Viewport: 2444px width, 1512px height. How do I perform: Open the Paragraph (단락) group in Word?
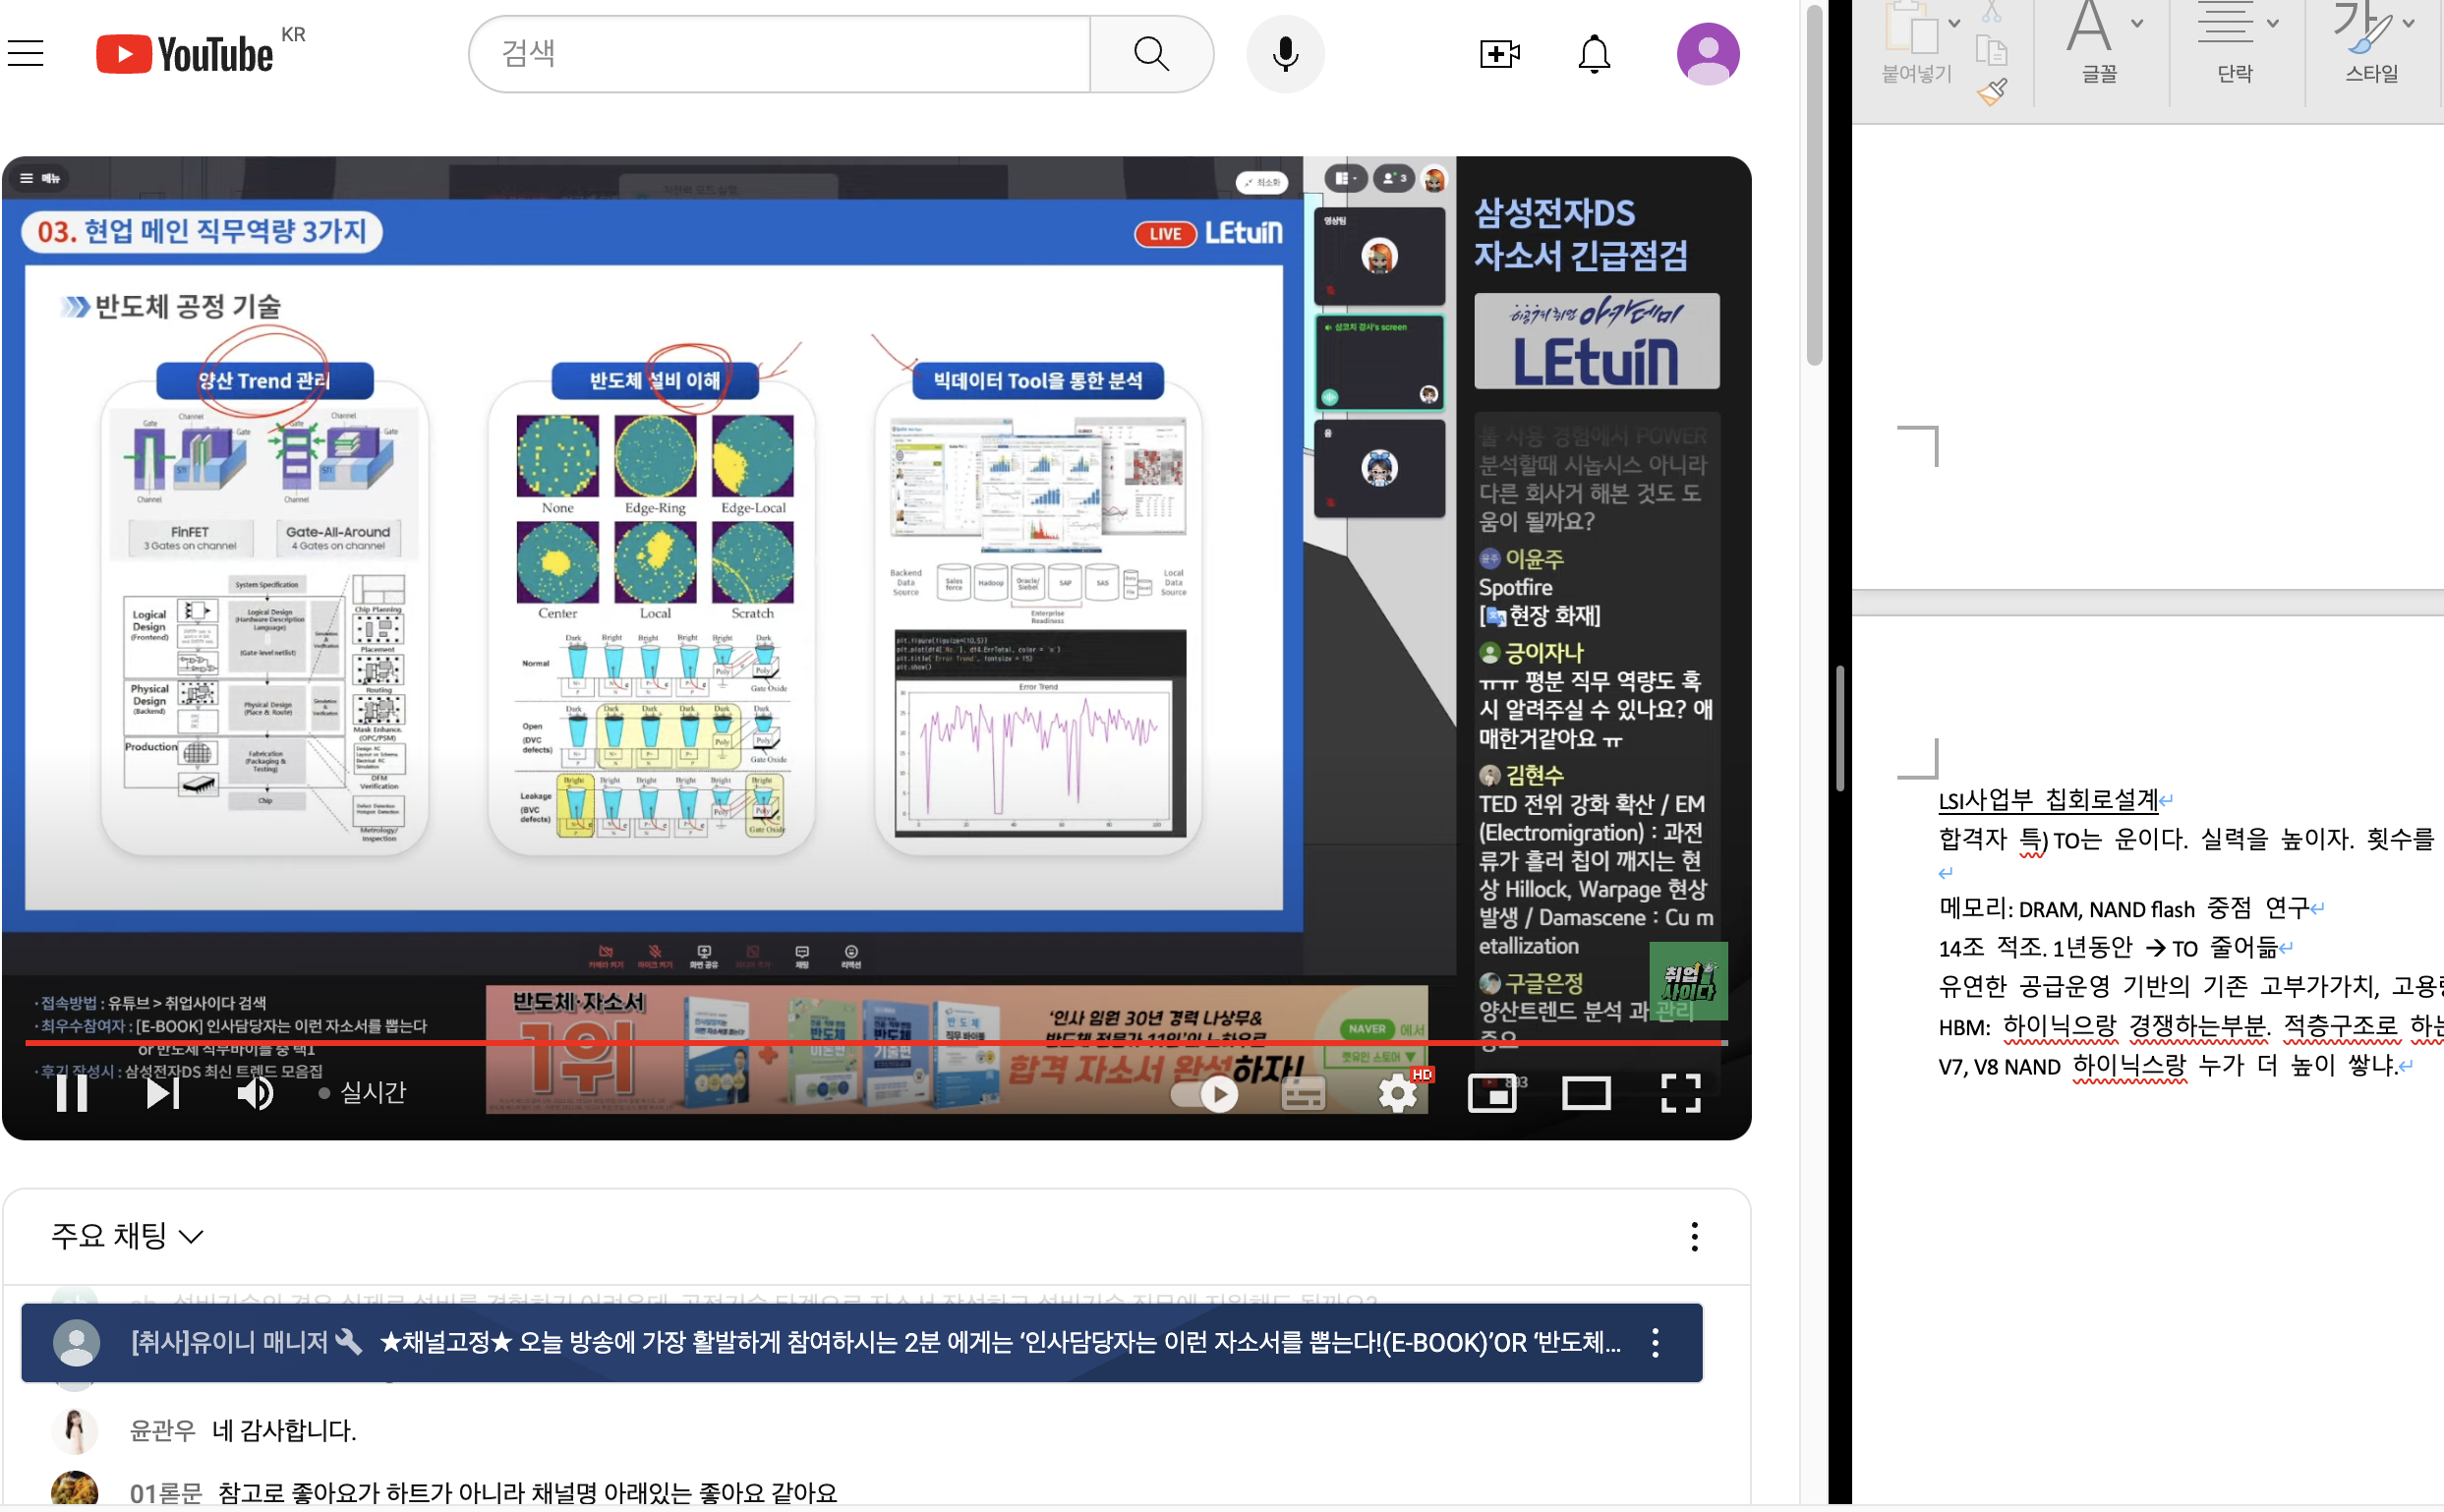(2234, 42)
